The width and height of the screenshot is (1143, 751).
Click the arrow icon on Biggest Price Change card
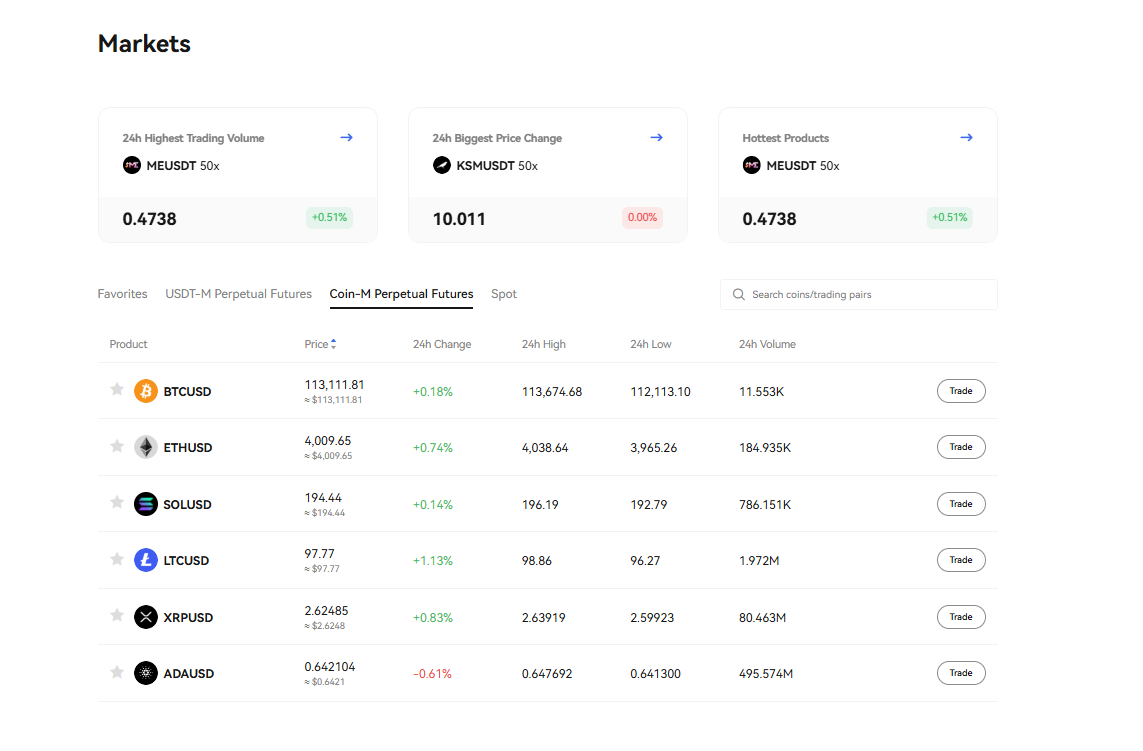[656, 137]
